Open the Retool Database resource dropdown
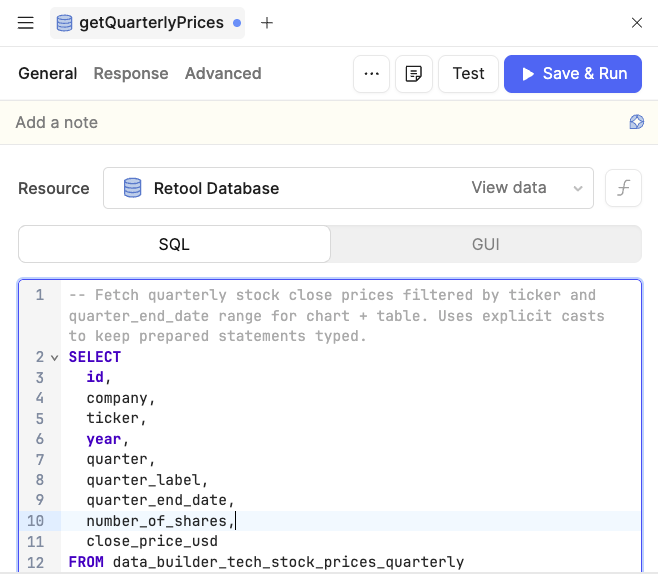The image size is (658, 586). (x=348, y=188)
